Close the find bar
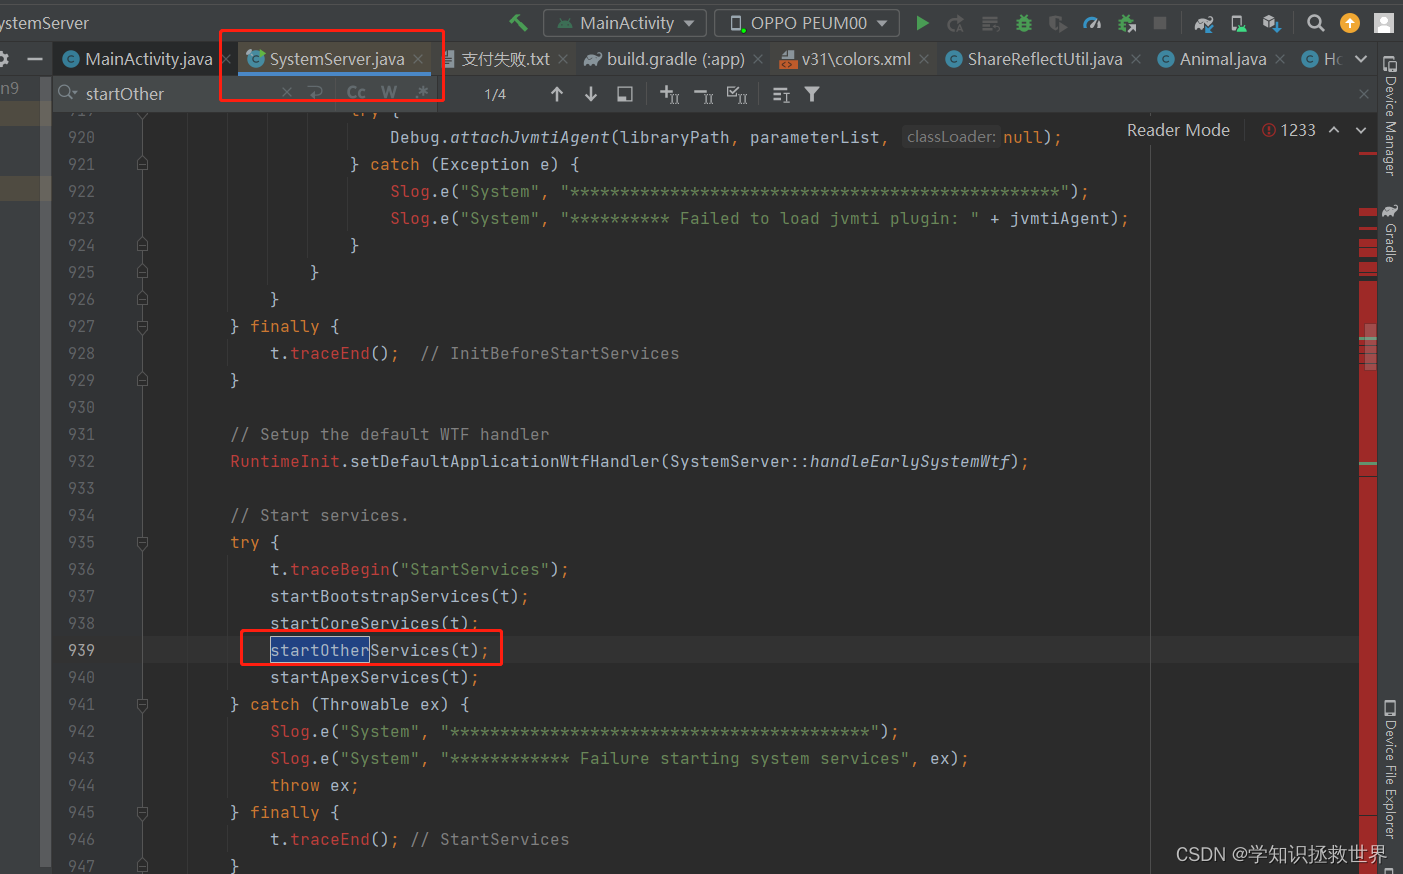The height and width of the screenshot is (874, 1403). coord(1364,94)
